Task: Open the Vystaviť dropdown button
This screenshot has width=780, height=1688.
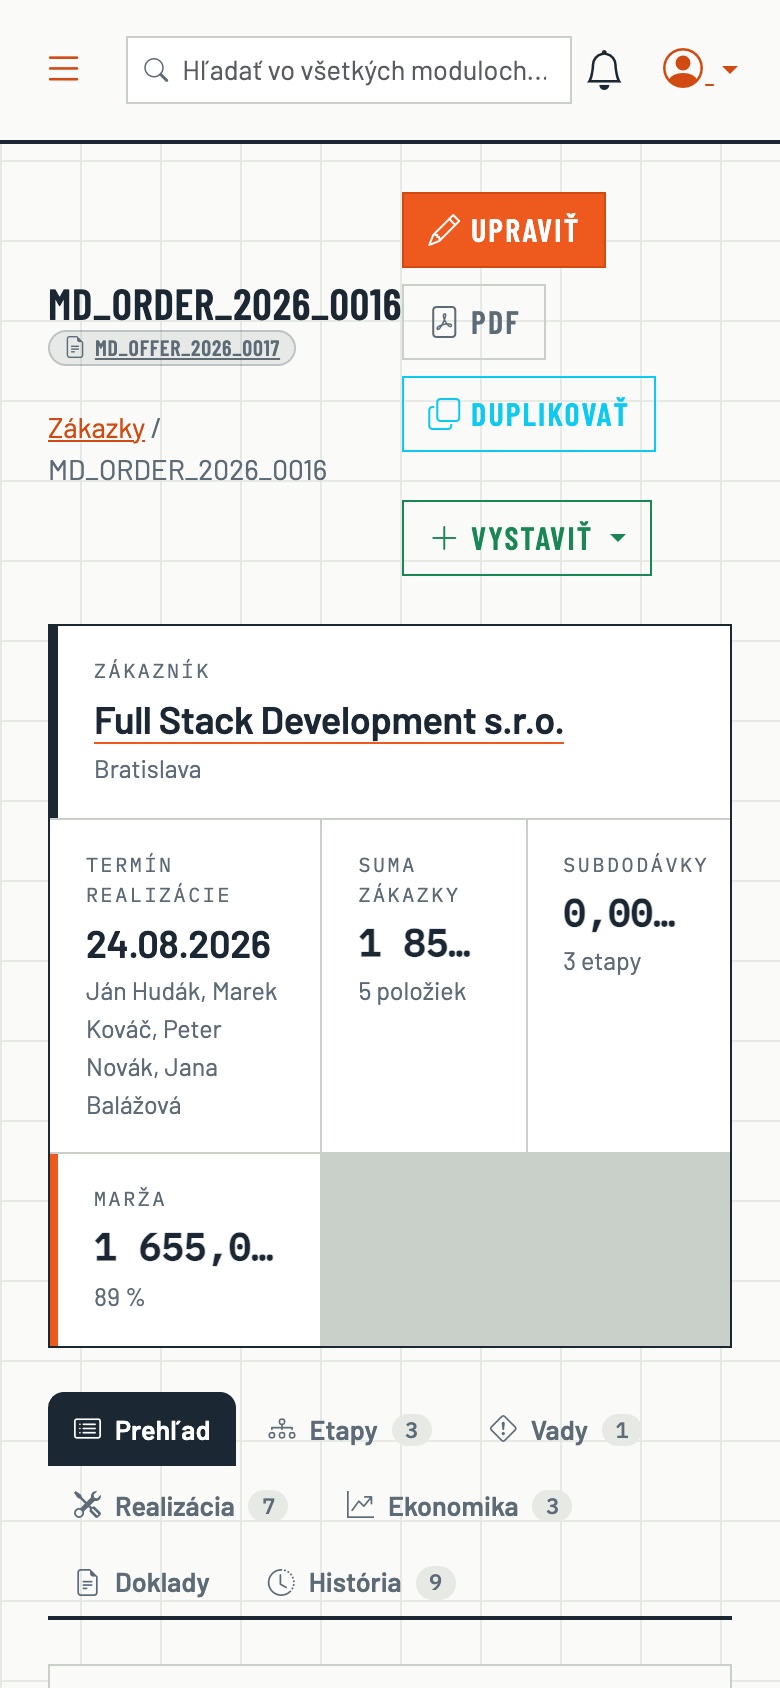Action: [527, 538]
